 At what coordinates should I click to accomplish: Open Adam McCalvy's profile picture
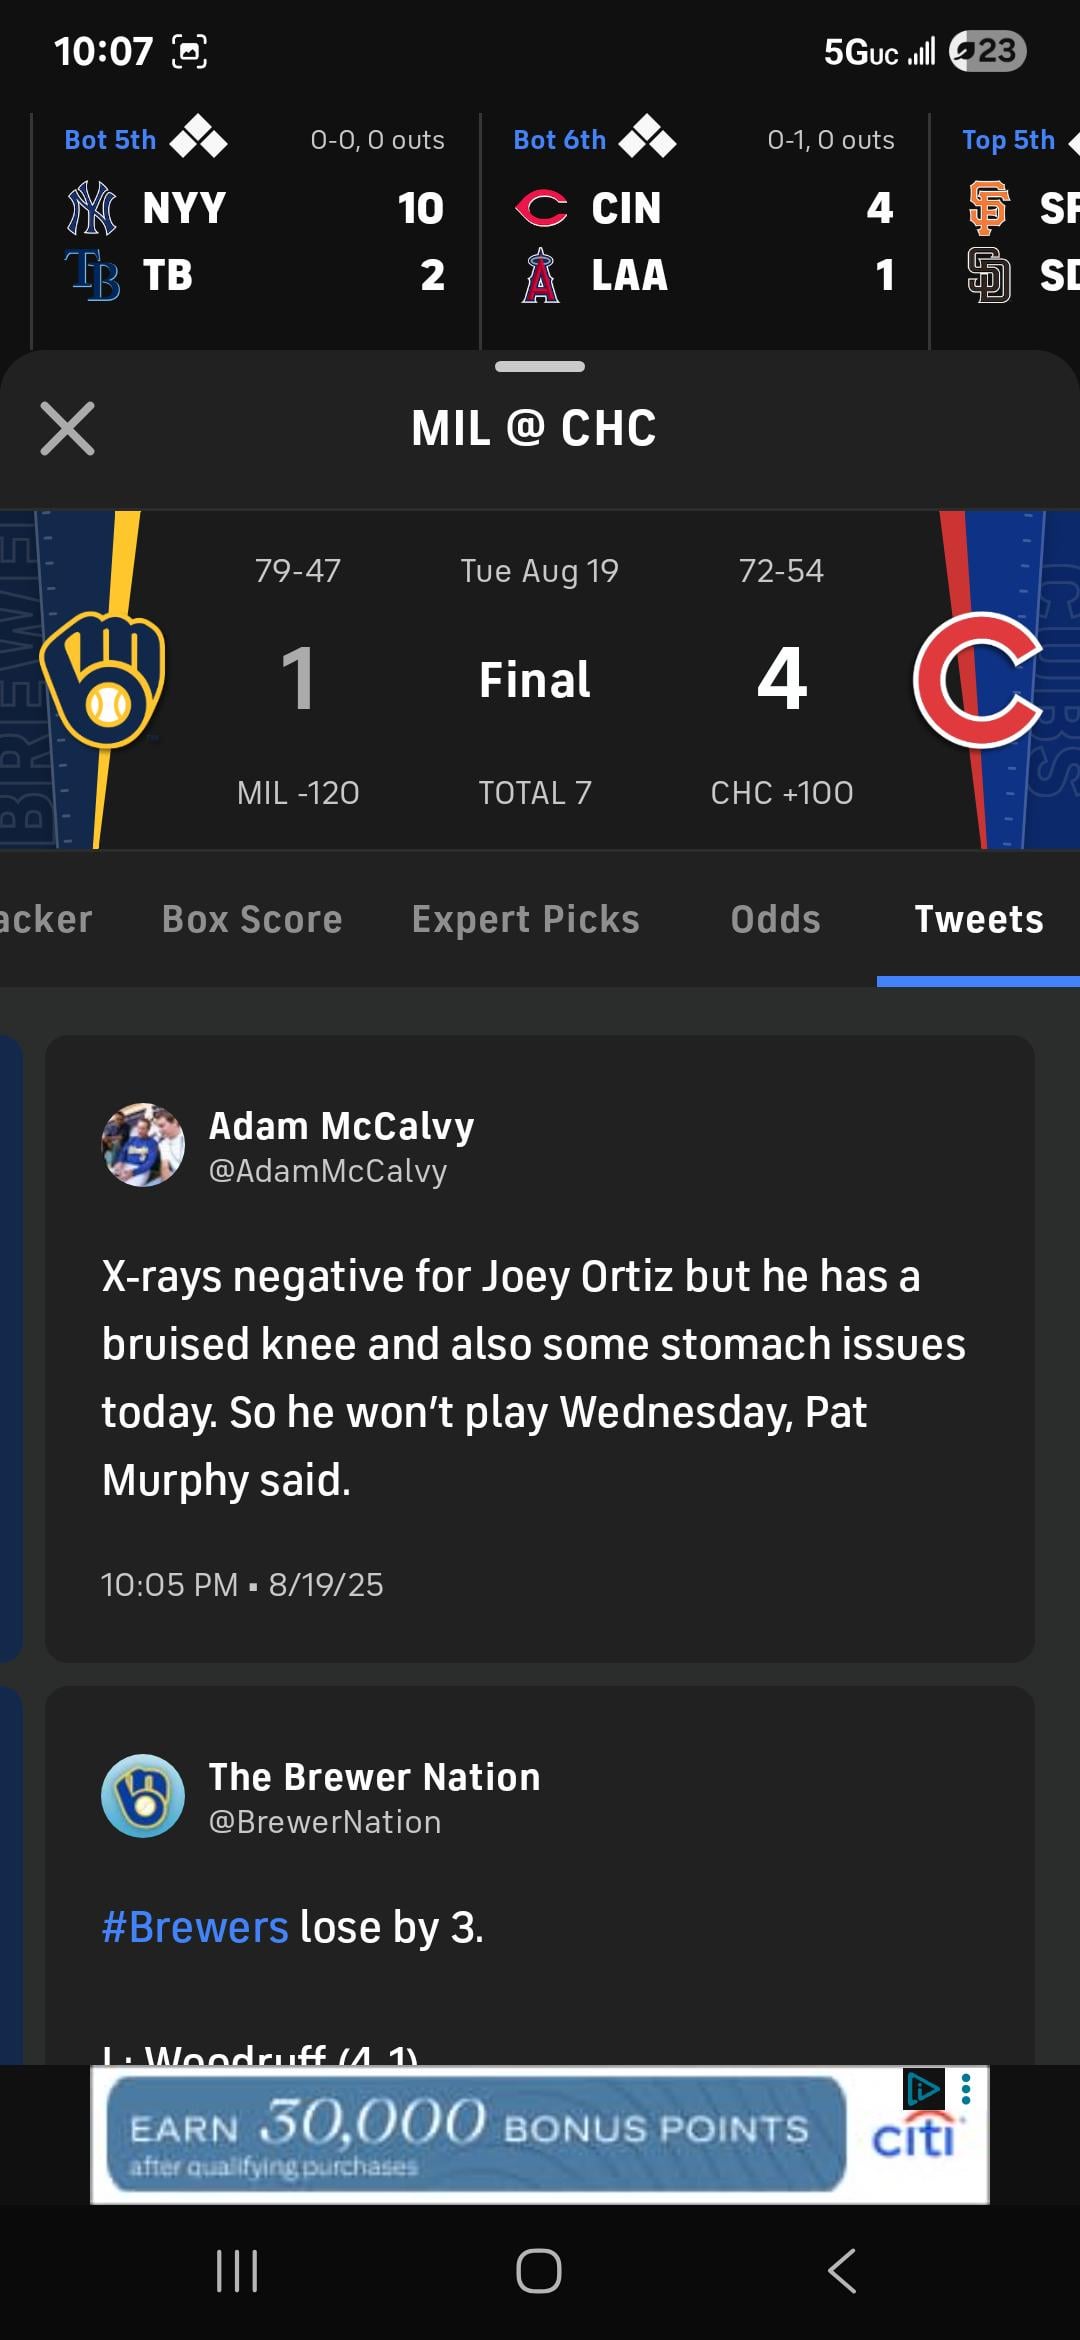(x=143, y=1145)
